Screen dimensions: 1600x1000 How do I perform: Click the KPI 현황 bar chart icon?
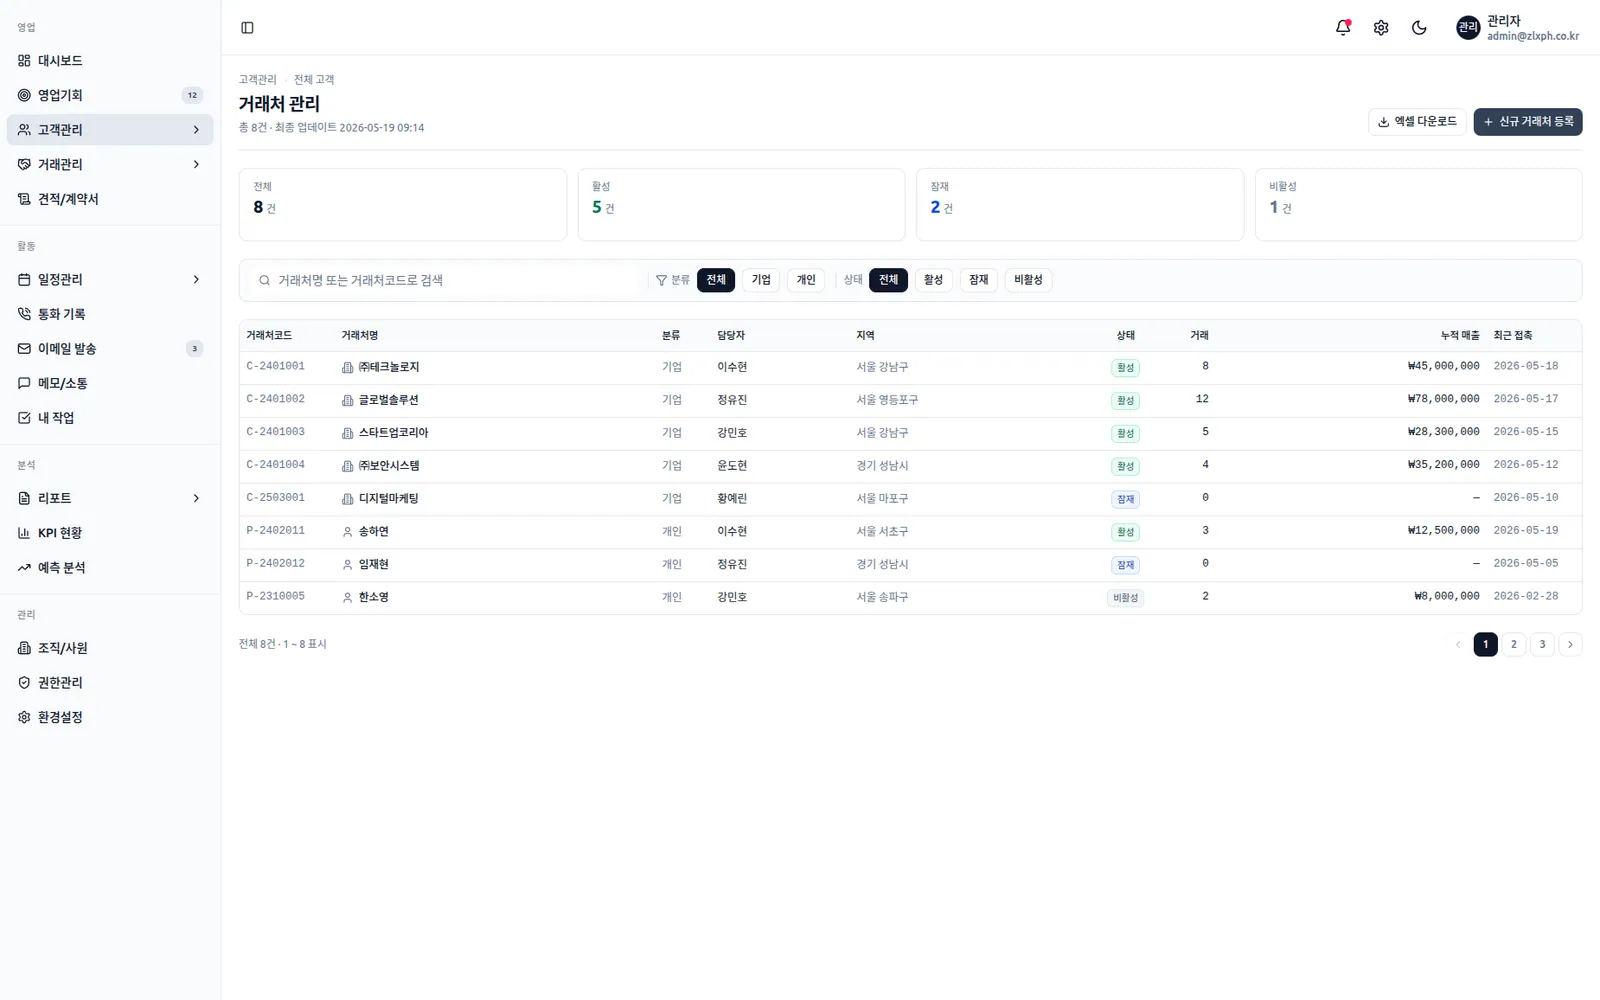(24, 533)
